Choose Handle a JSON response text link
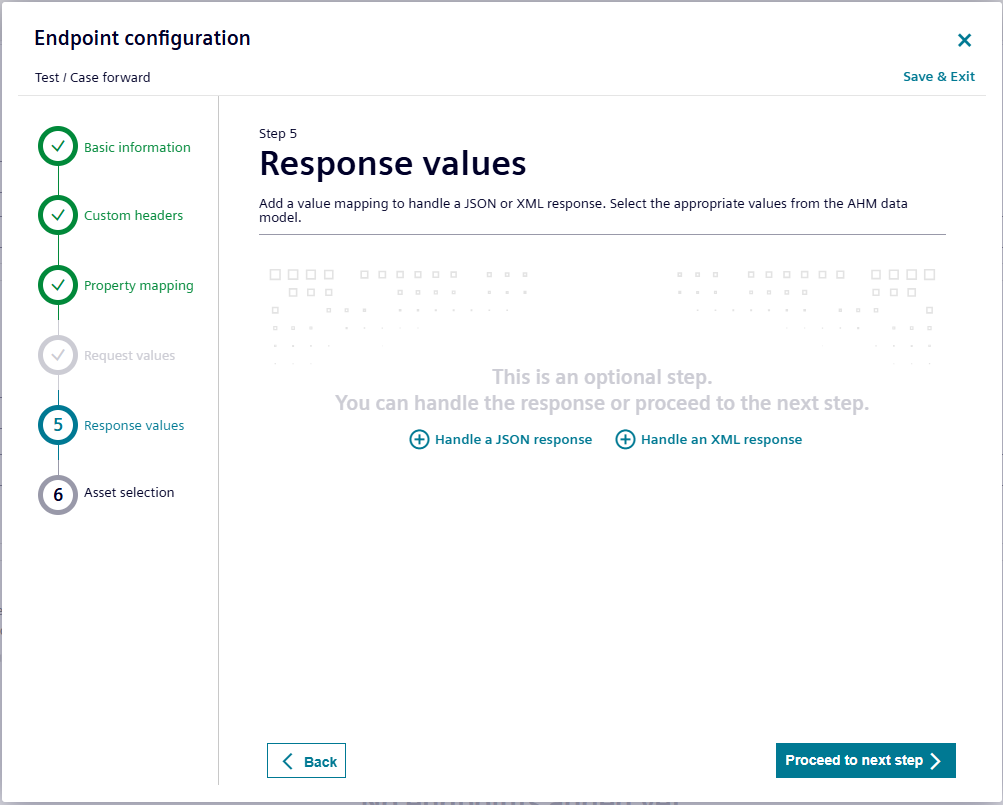Viewport: 1003px width, 805px height. tap(513, 440)
